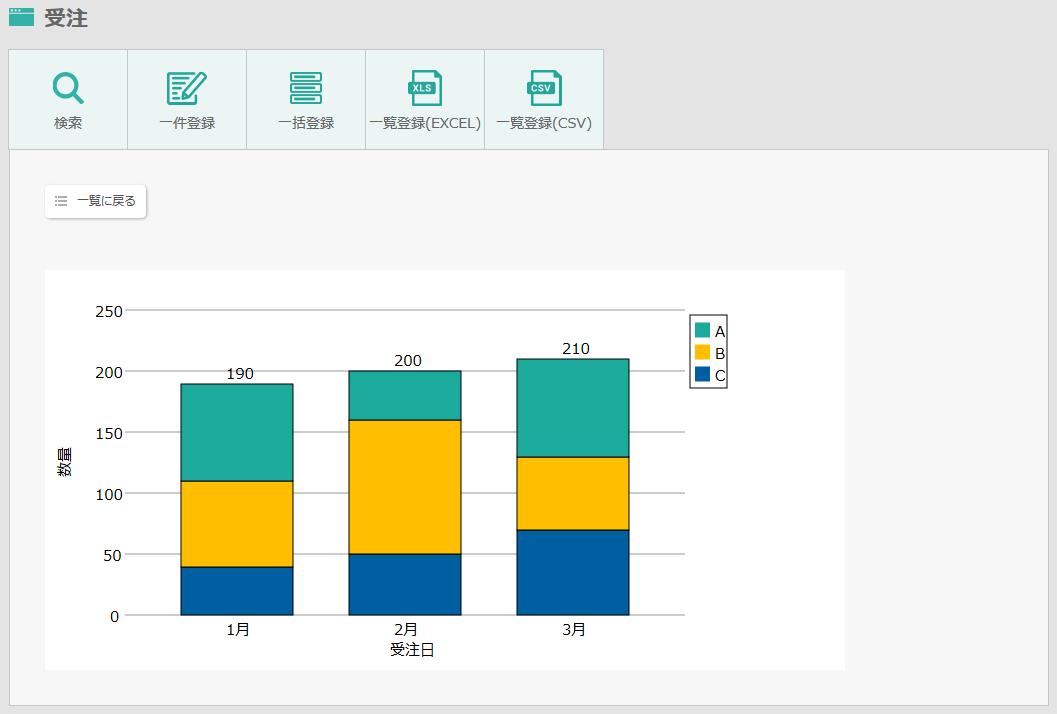Click the 50 y-axis value
Image resolution: width=1057 pixels, height=714 pixels.
click(112, 556)
